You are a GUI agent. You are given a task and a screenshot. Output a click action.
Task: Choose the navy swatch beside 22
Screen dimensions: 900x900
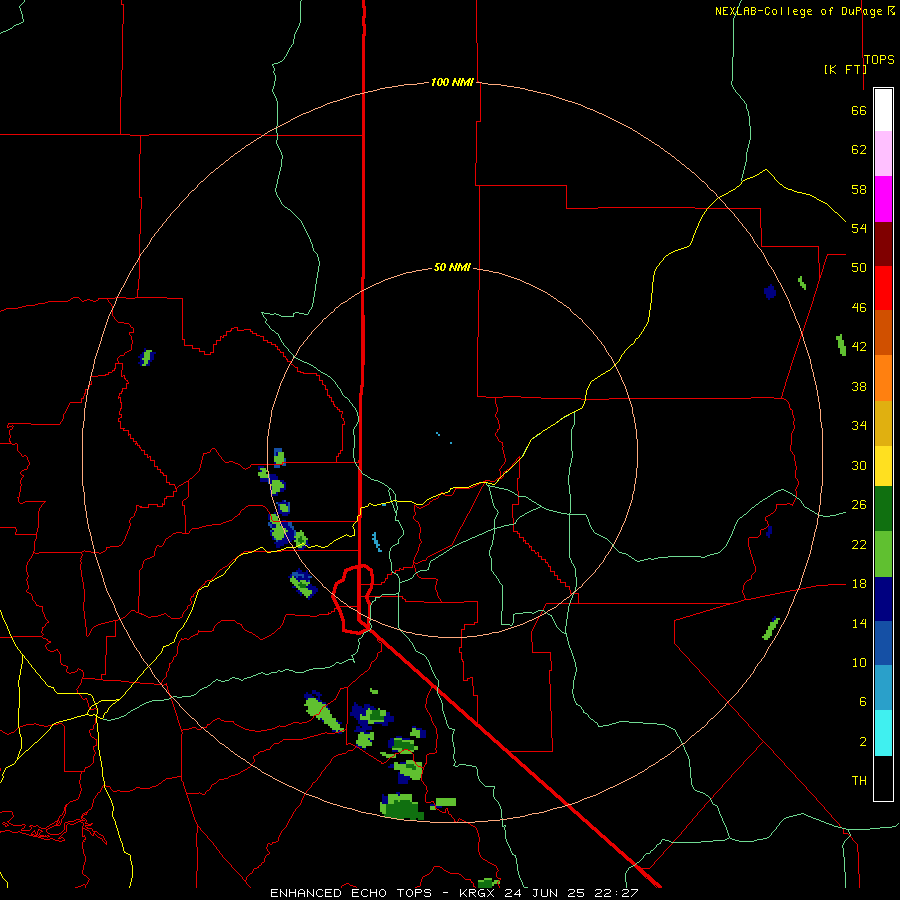pyautogui.click(x=883, y=599)
